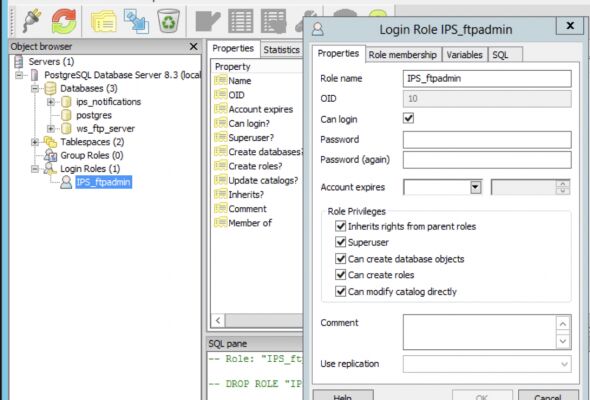Click the postgres database icon

[x=66, y=115]
